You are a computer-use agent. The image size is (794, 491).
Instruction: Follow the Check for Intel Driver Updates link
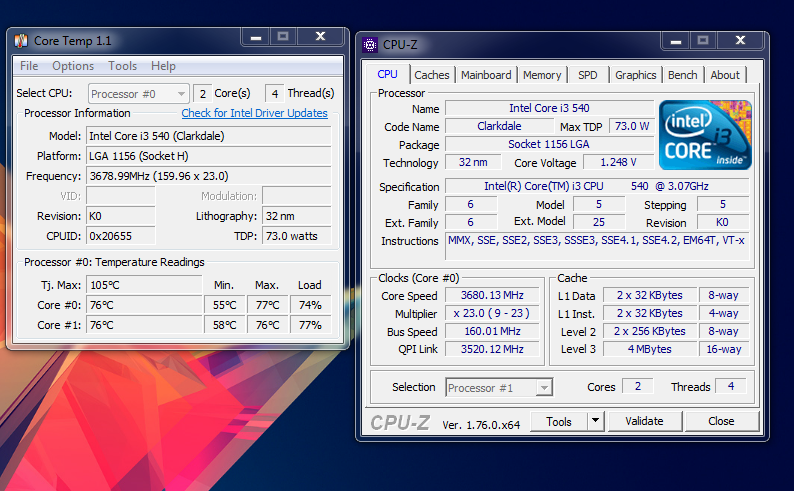pos(254,113)
